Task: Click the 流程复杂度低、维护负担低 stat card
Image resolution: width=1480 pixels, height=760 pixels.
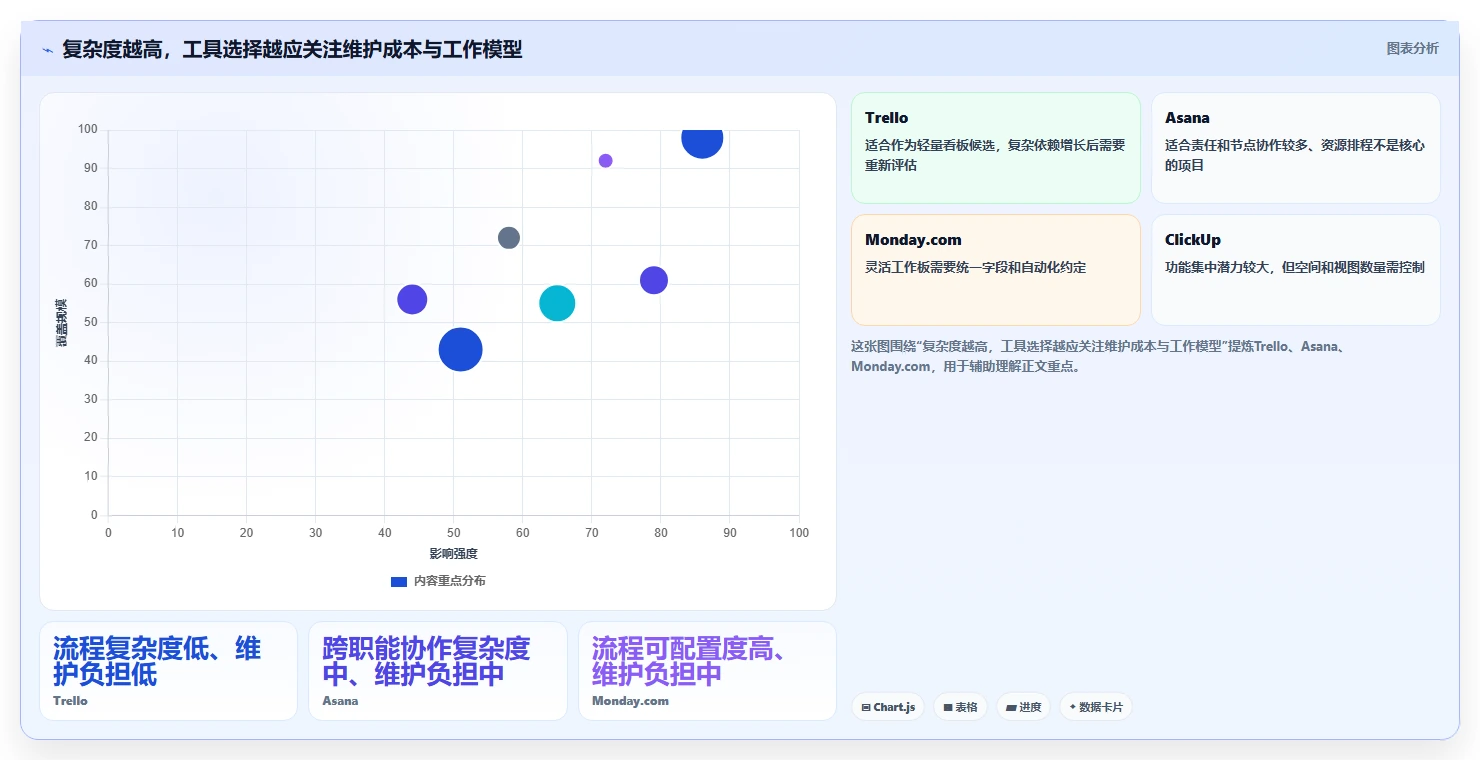Action: click(169, 671)
